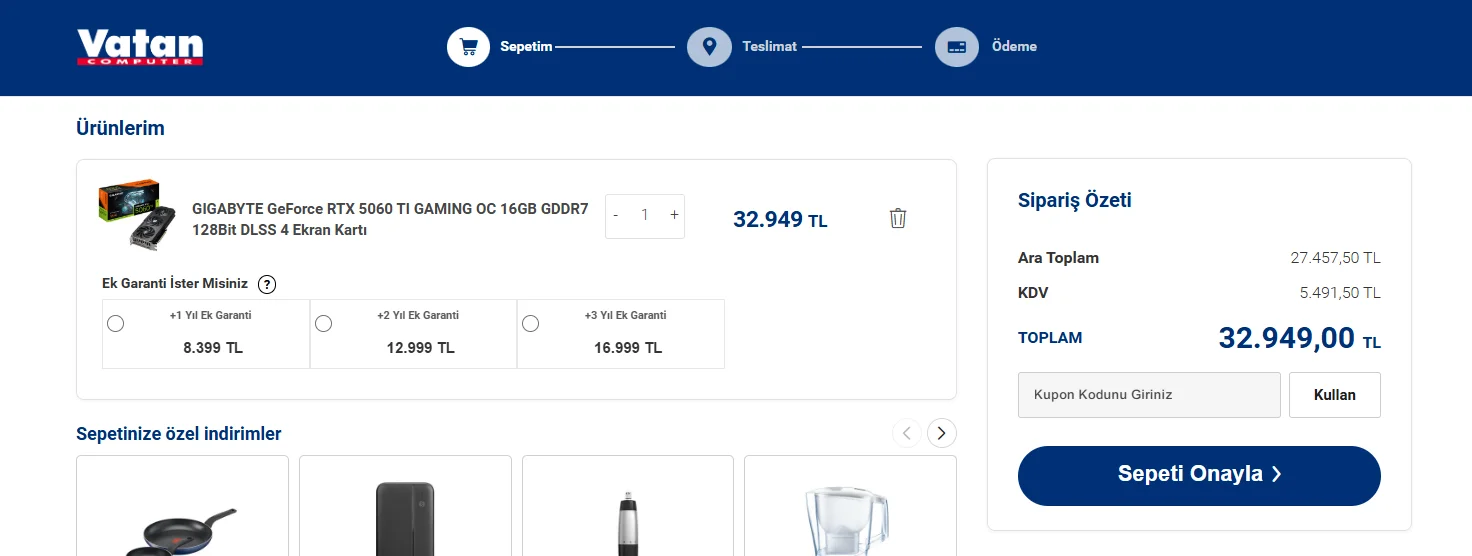
Task: Show next special discounts with right arrow
Action: pyautogui.click(x=942, y=433)
